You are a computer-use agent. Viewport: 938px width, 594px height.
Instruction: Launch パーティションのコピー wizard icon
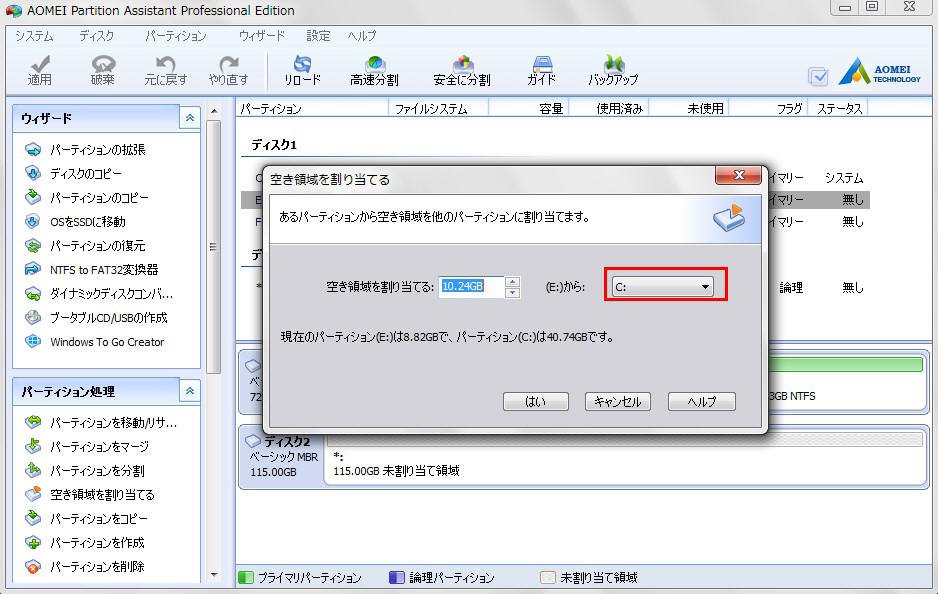33,197
